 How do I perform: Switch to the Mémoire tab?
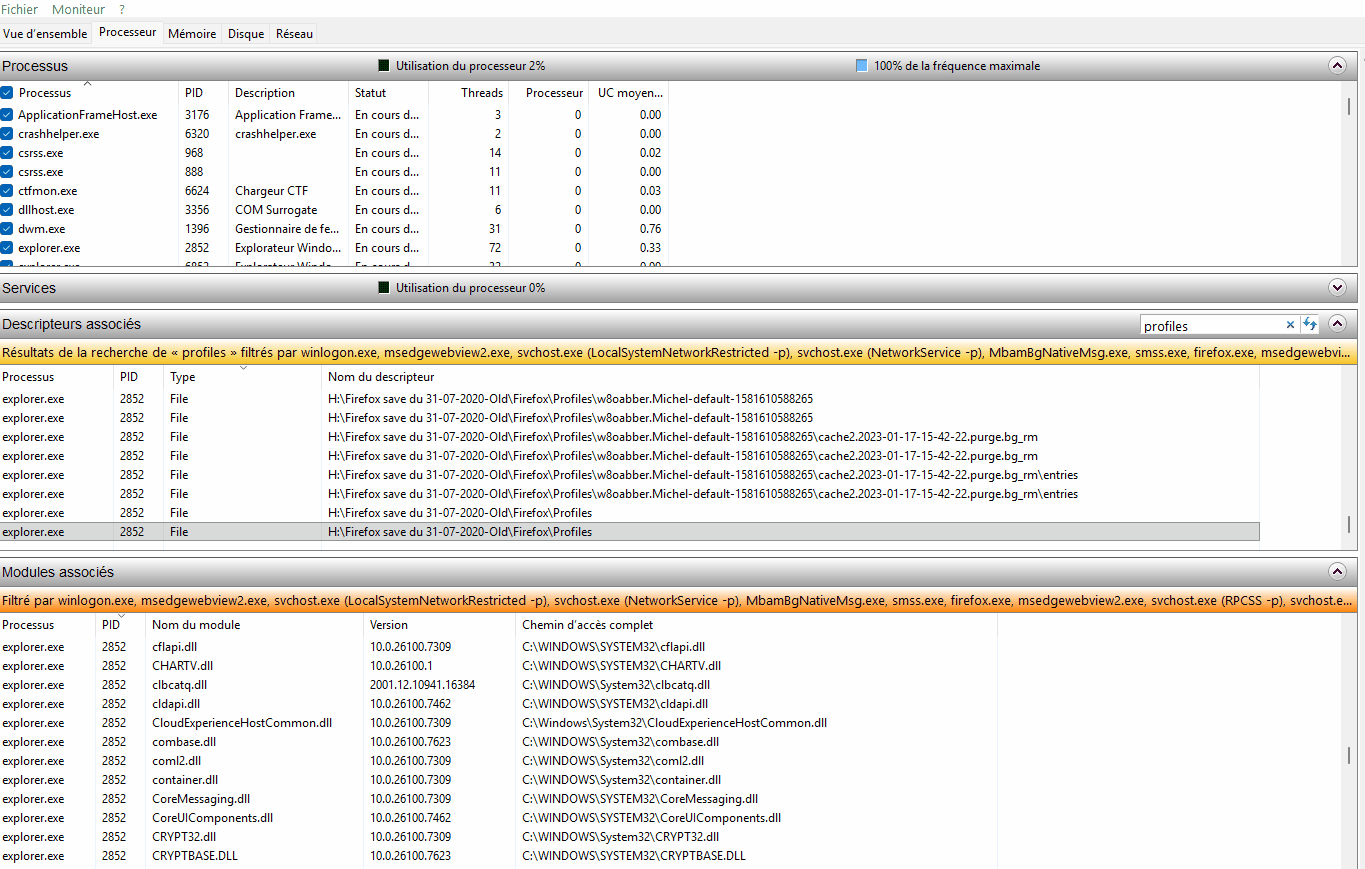(192, 33)
